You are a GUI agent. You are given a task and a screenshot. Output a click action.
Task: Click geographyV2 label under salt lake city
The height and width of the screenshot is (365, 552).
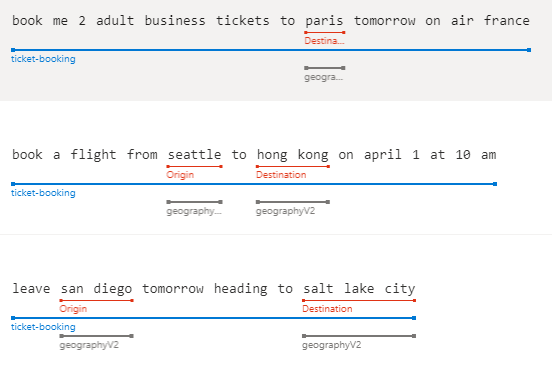332,345
